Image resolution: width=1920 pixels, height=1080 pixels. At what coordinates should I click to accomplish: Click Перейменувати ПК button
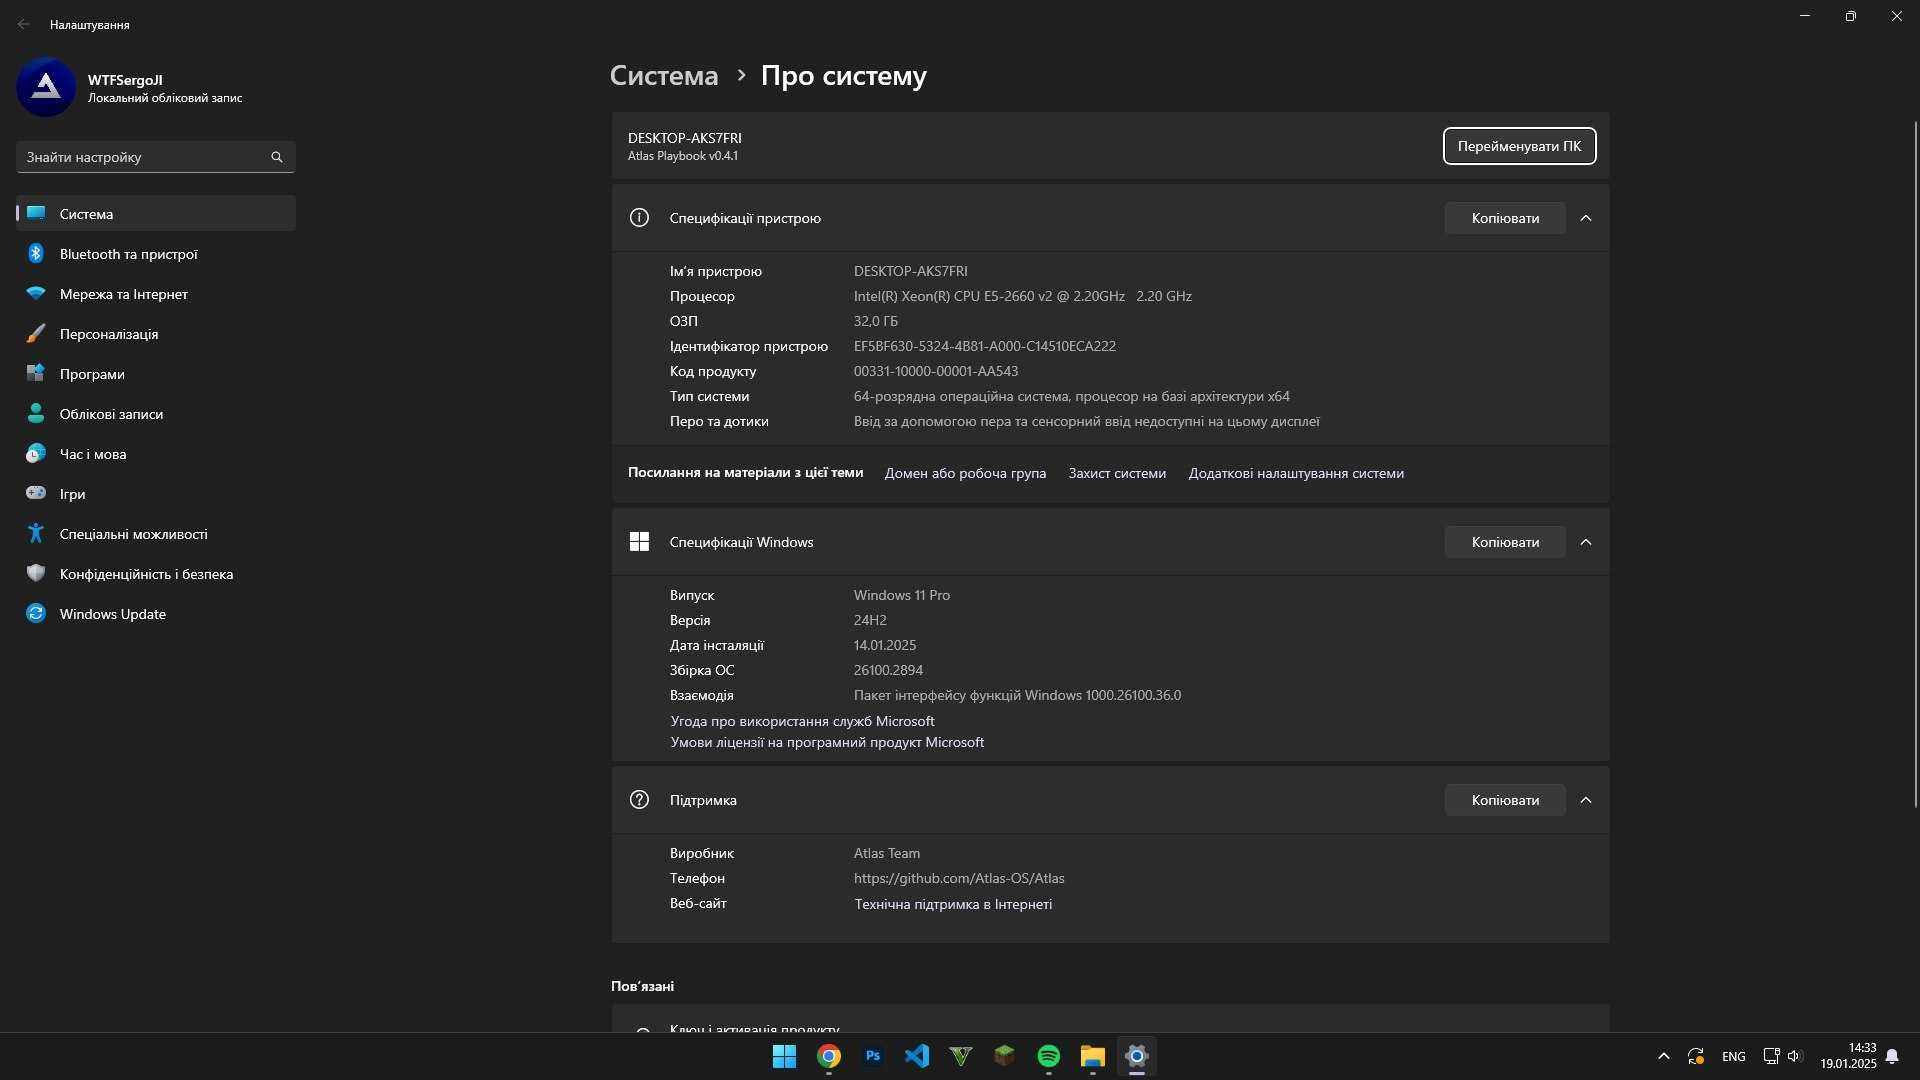click(1519, 146)
